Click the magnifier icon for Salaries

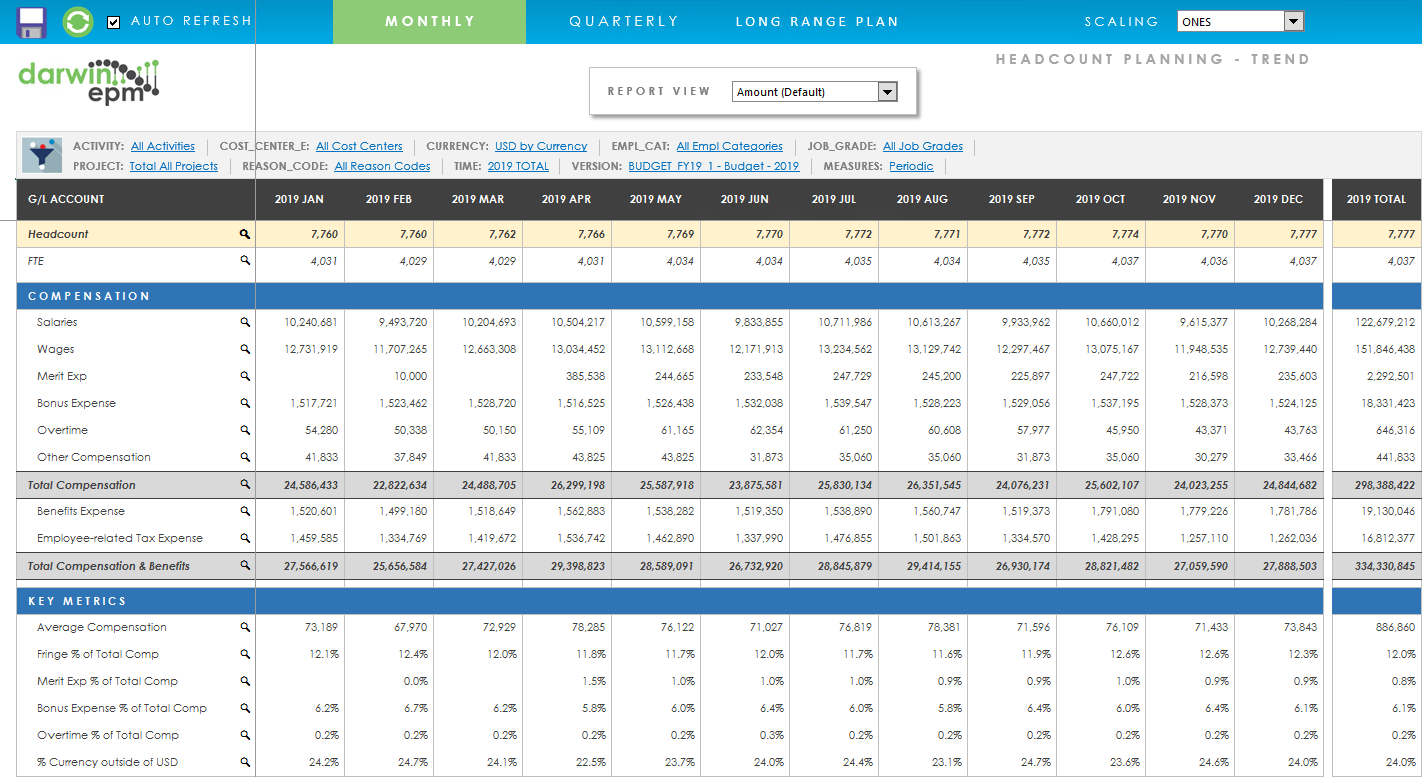pos(244,323)
